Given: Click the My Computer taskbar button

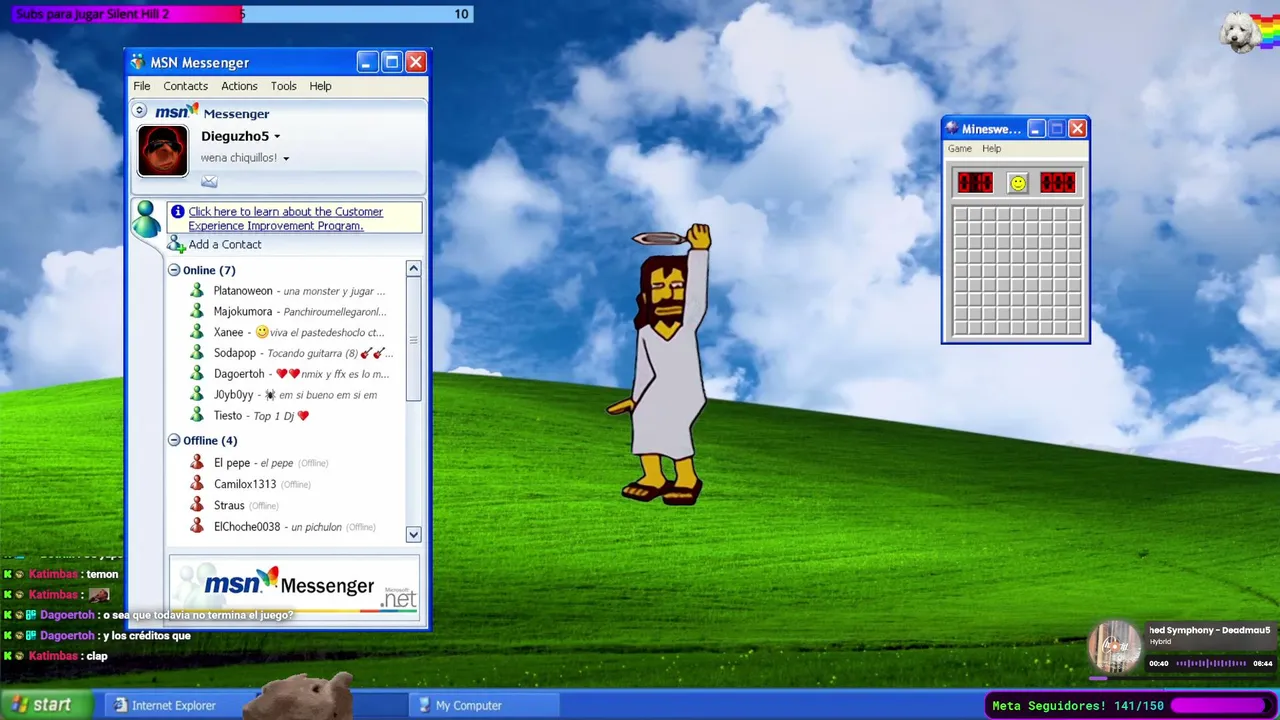Looking at the screenshot, I should coord(485,705).
